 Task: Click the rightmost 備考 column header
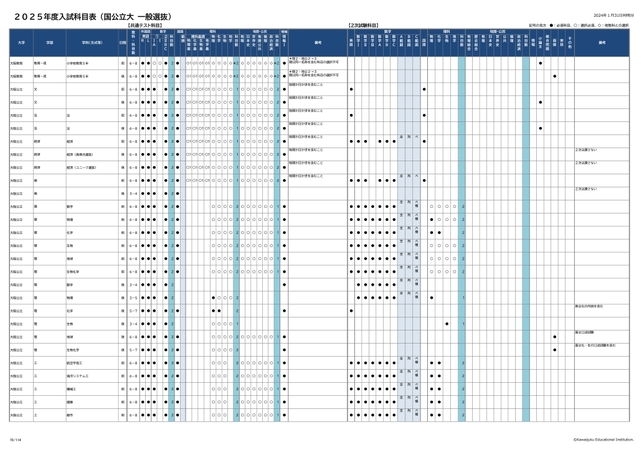click(602, 43)
